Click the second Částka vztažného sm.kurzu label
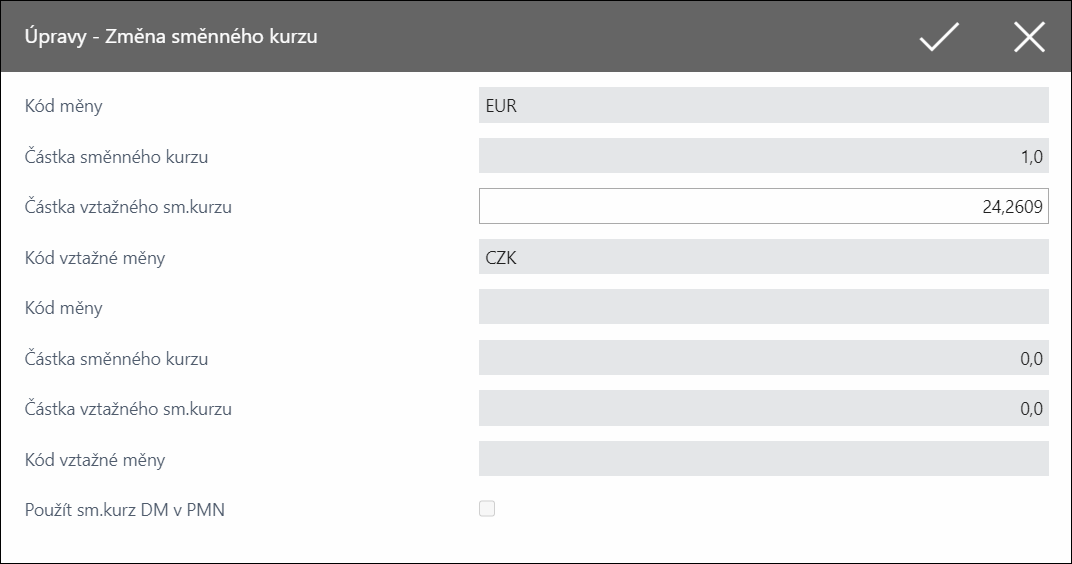This screenshot has height=564, width=1072. (x=128, y=409)
